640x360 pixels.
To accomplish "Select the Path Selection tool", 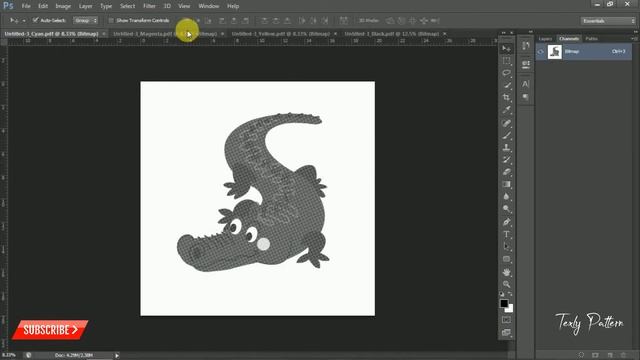I will pyautogui.click(x=506, y=247).
